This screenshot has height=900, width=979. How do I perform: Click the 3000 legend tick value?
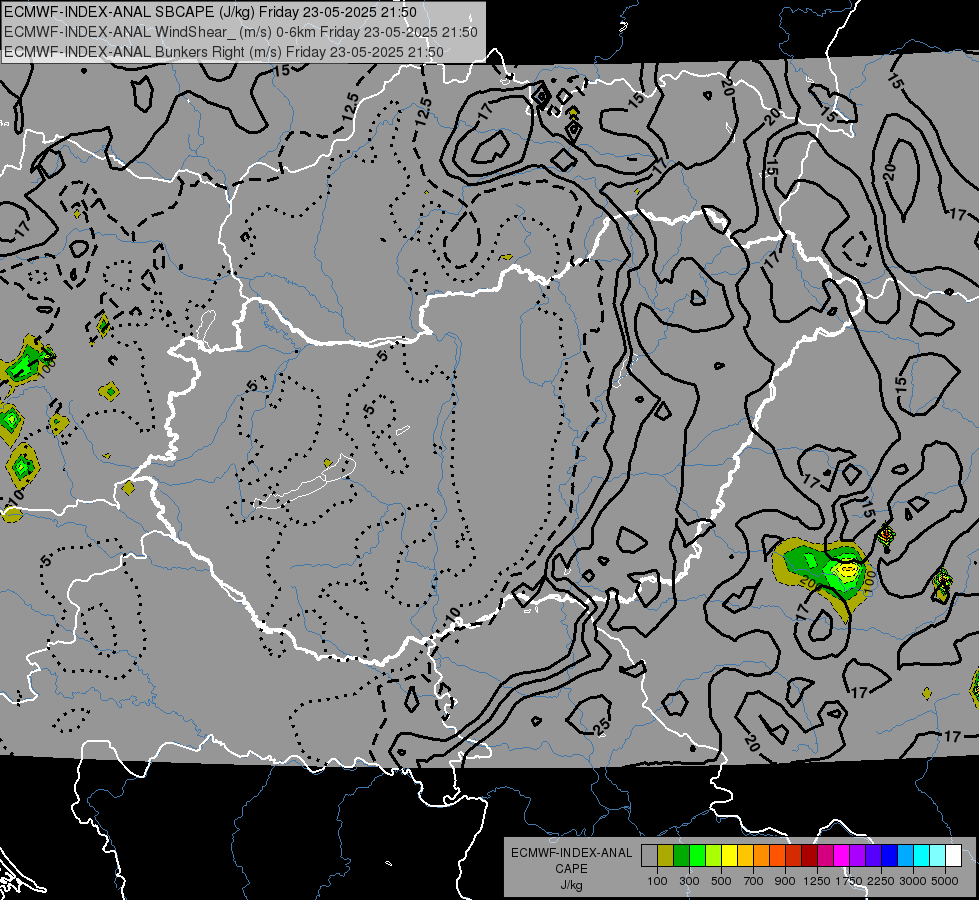pyautogui.click(x=913, y=881)
